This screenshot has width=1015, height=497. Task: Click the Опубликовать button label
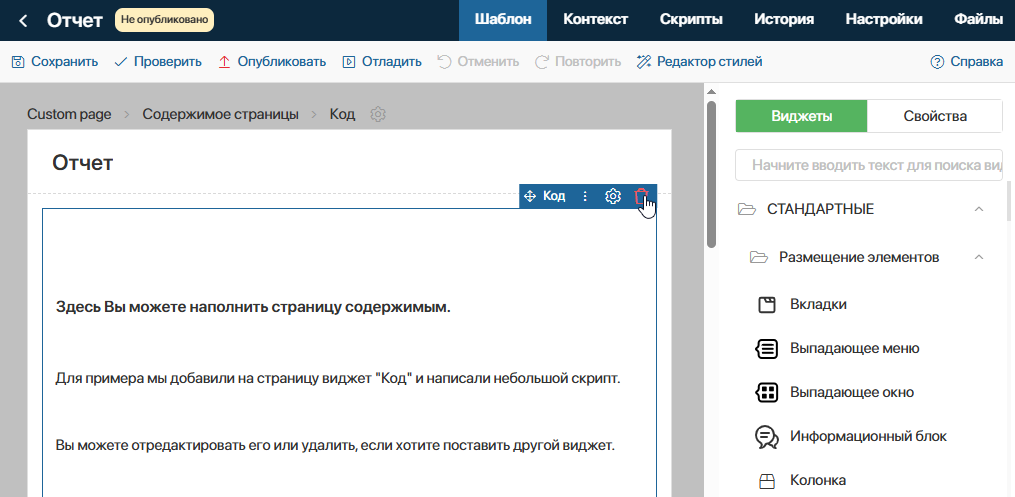(x=282, y=62)
